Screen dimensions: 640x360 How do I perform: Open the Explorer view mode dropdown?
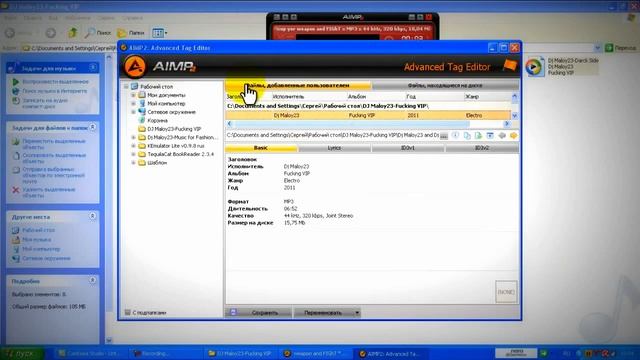click(165, 33)
